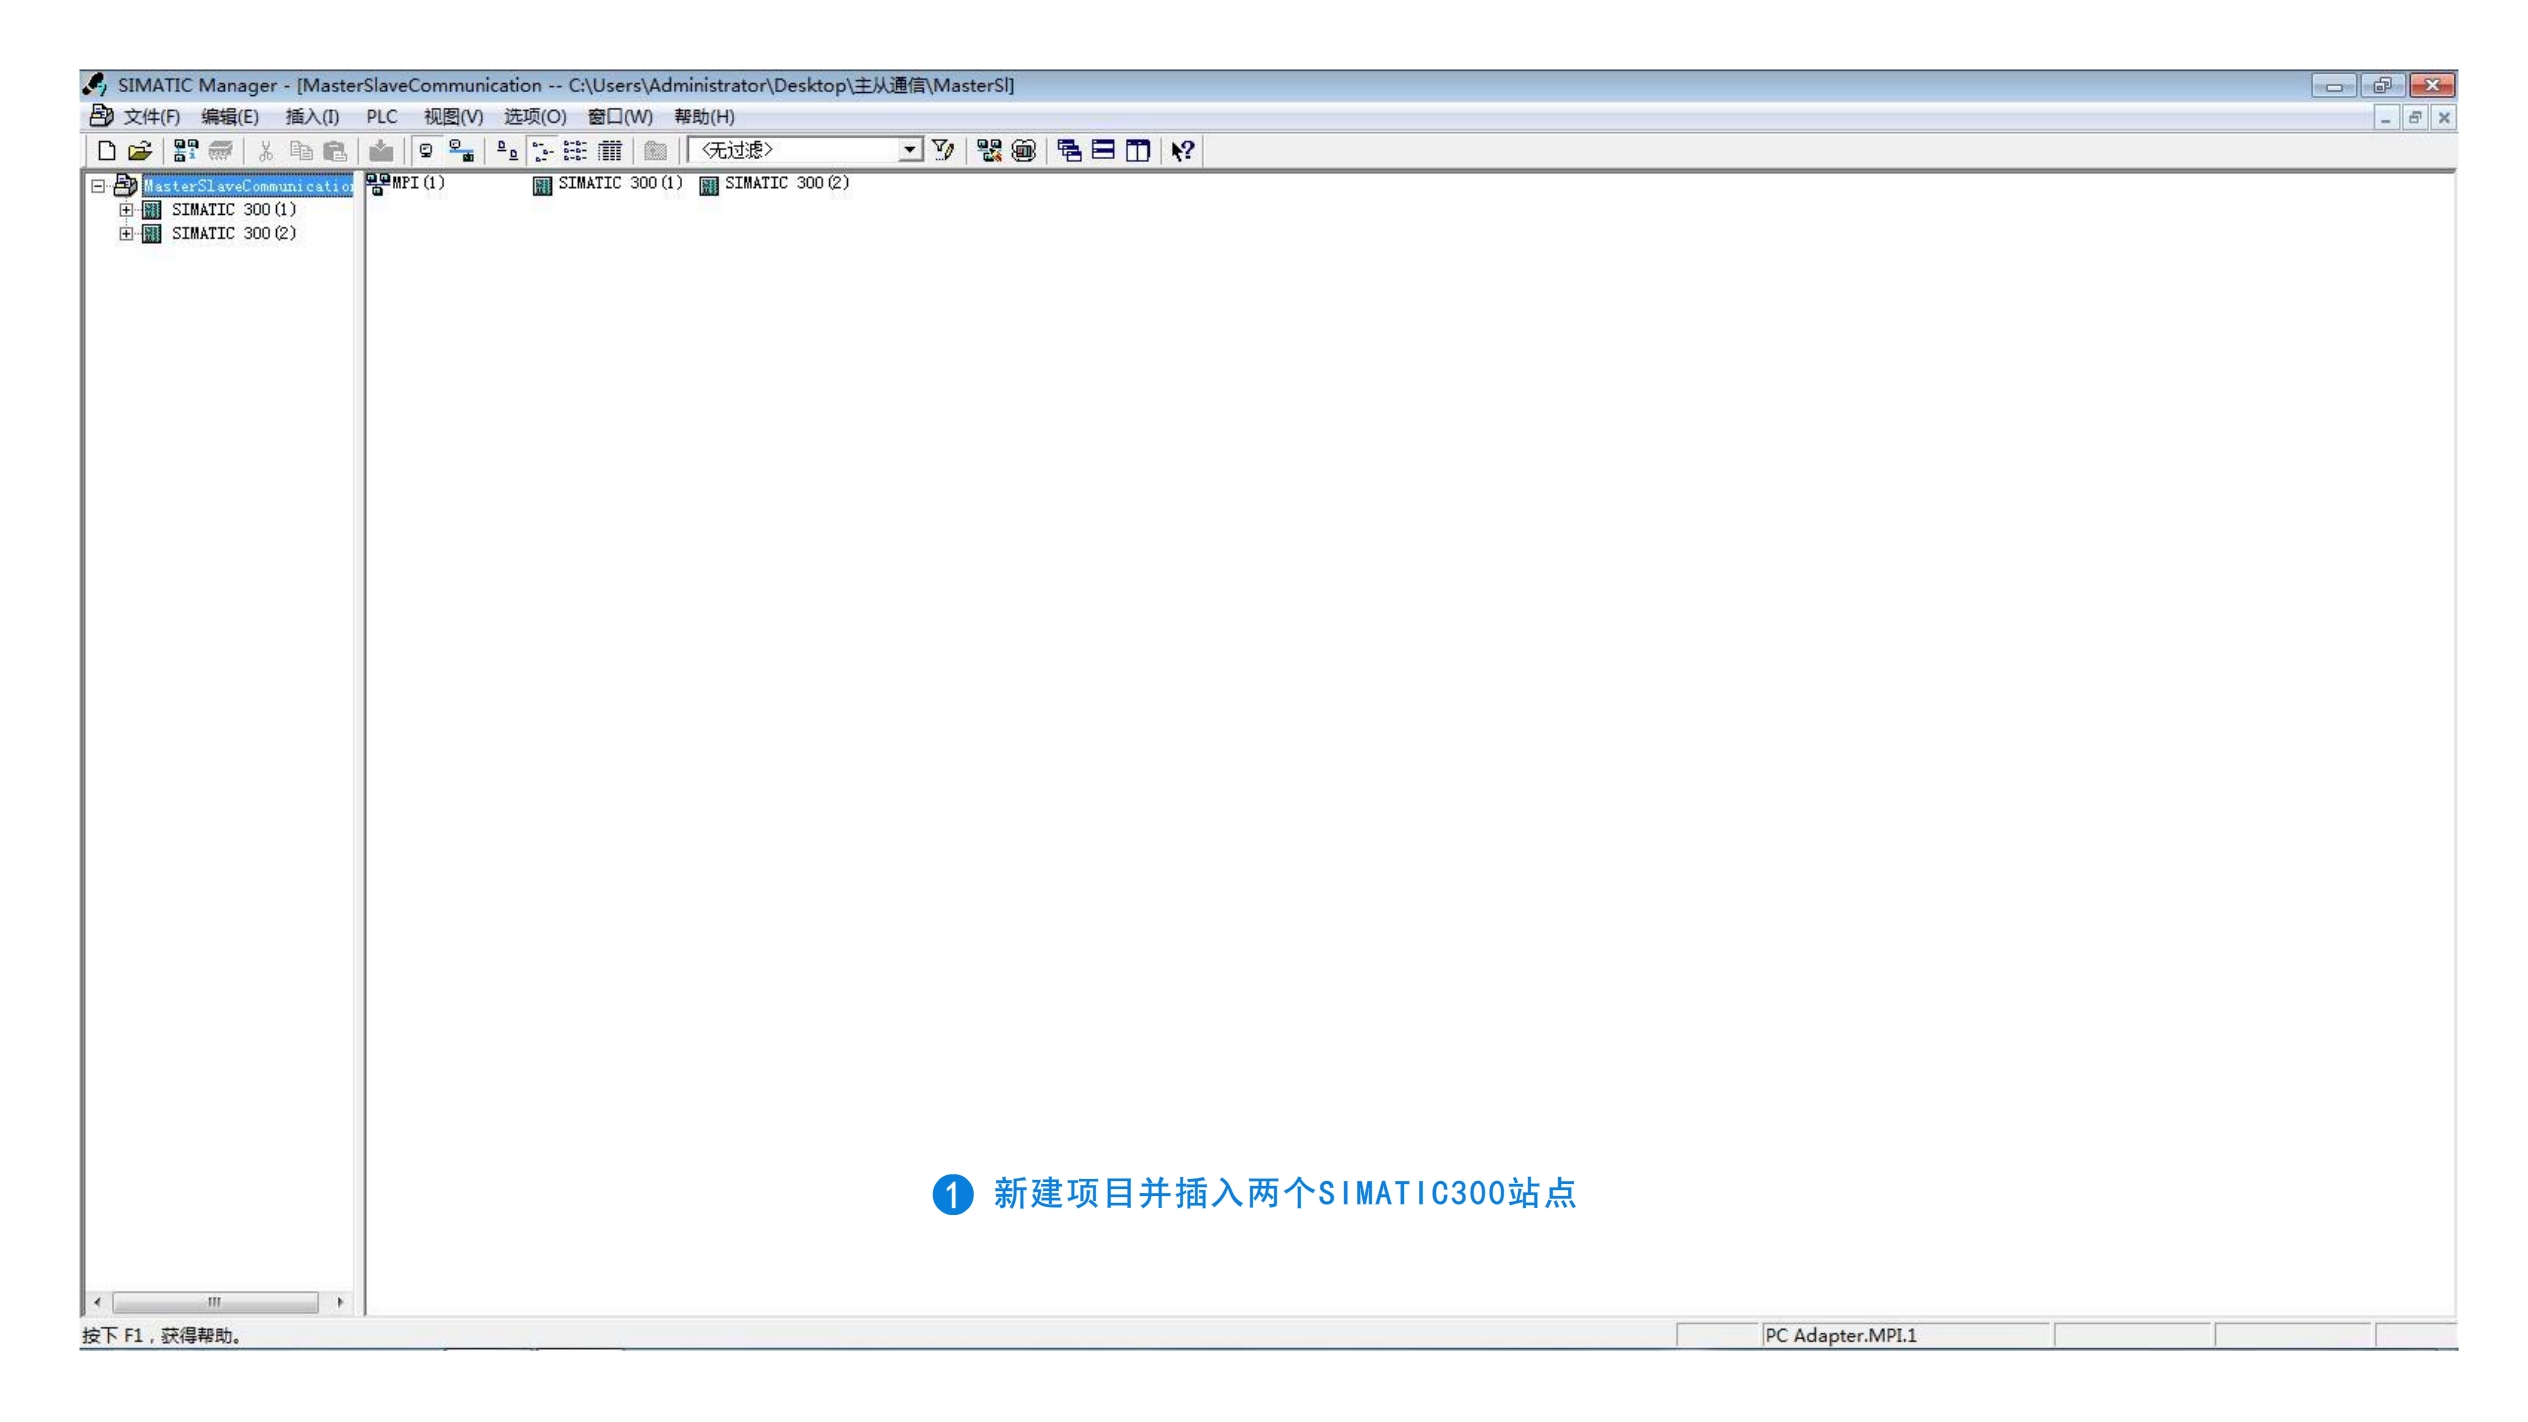Click the tree scrollbar right arrow

click(x=340, y=1303)
